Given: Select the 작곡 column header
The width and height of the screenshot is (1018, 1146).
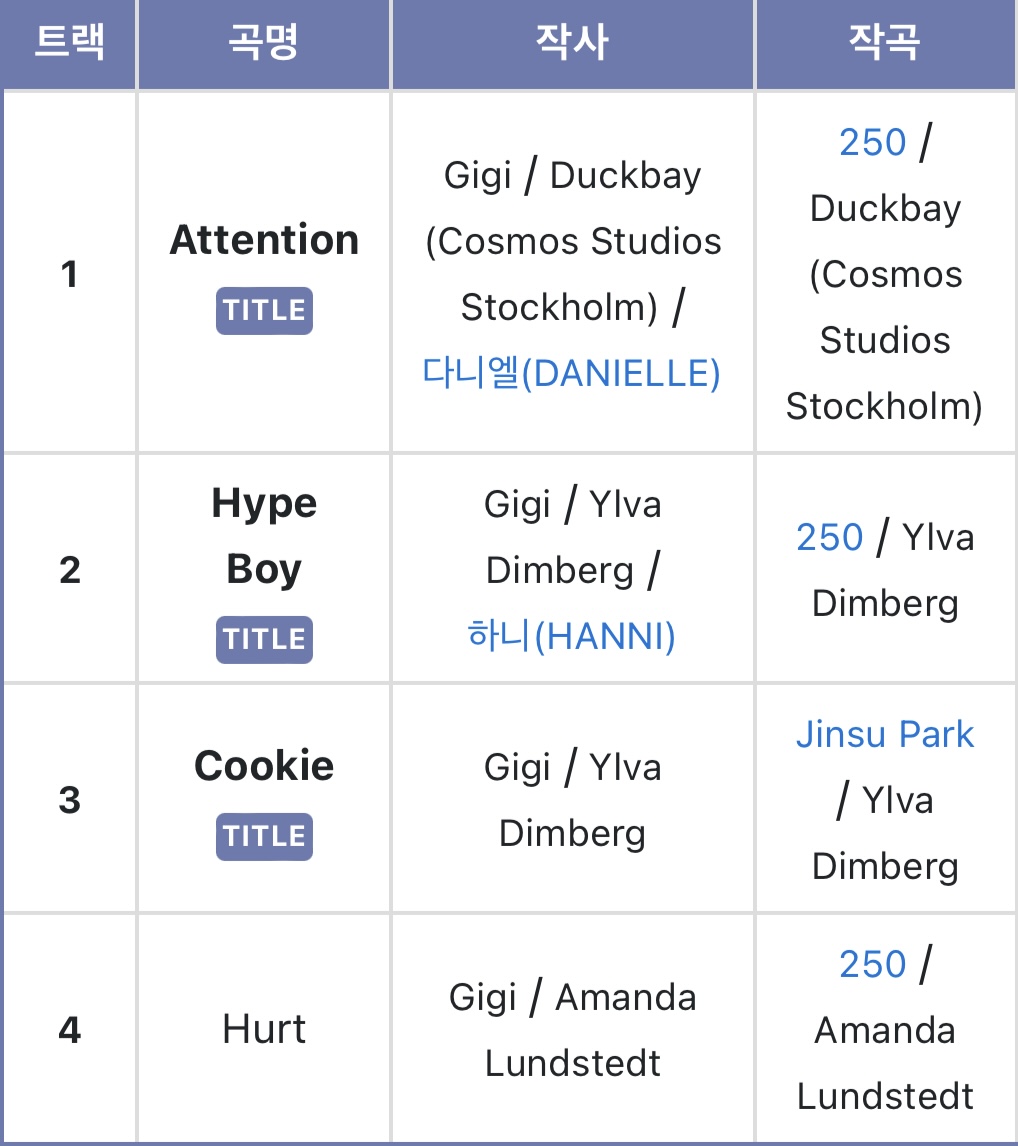Looking at the screenshot, I should [884, 43].
